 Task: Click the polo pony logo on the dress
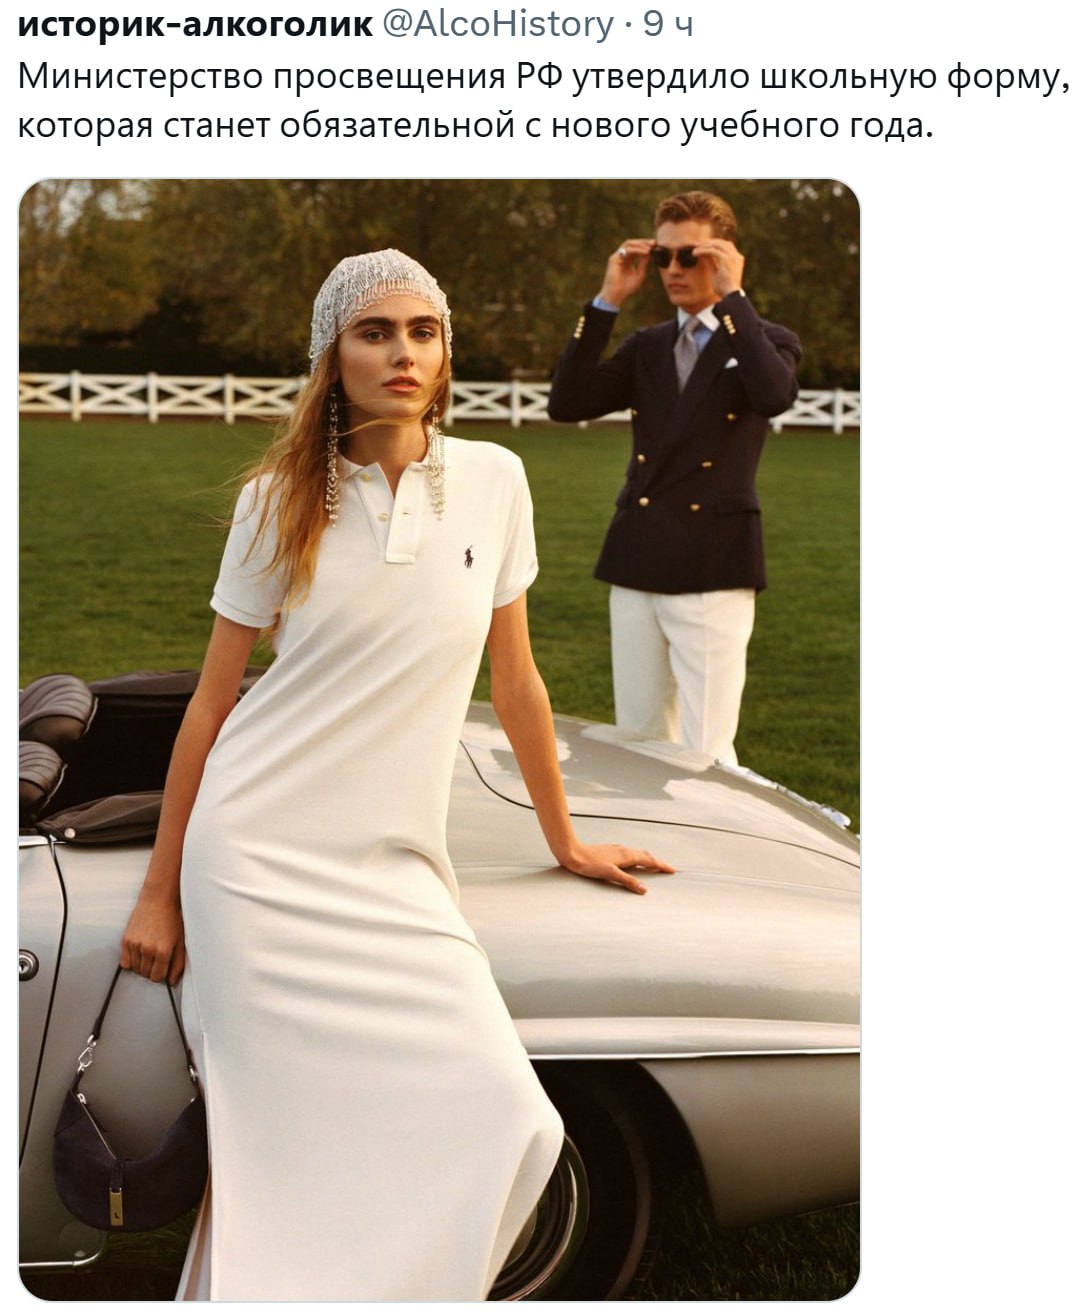467,556
